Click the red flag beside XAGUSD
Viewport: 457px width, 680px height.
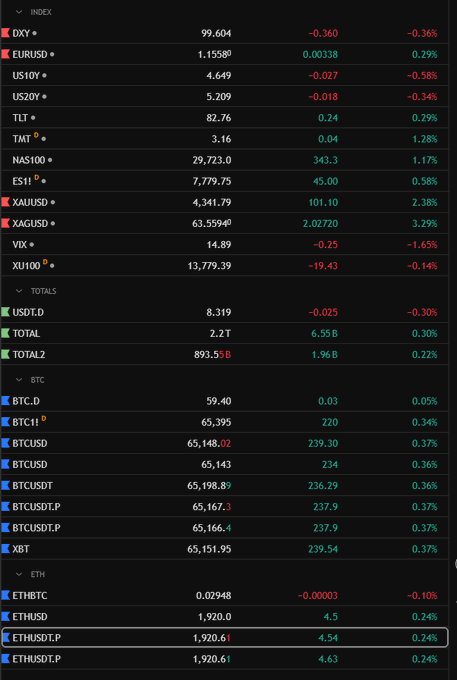click(x=6, y=223)
